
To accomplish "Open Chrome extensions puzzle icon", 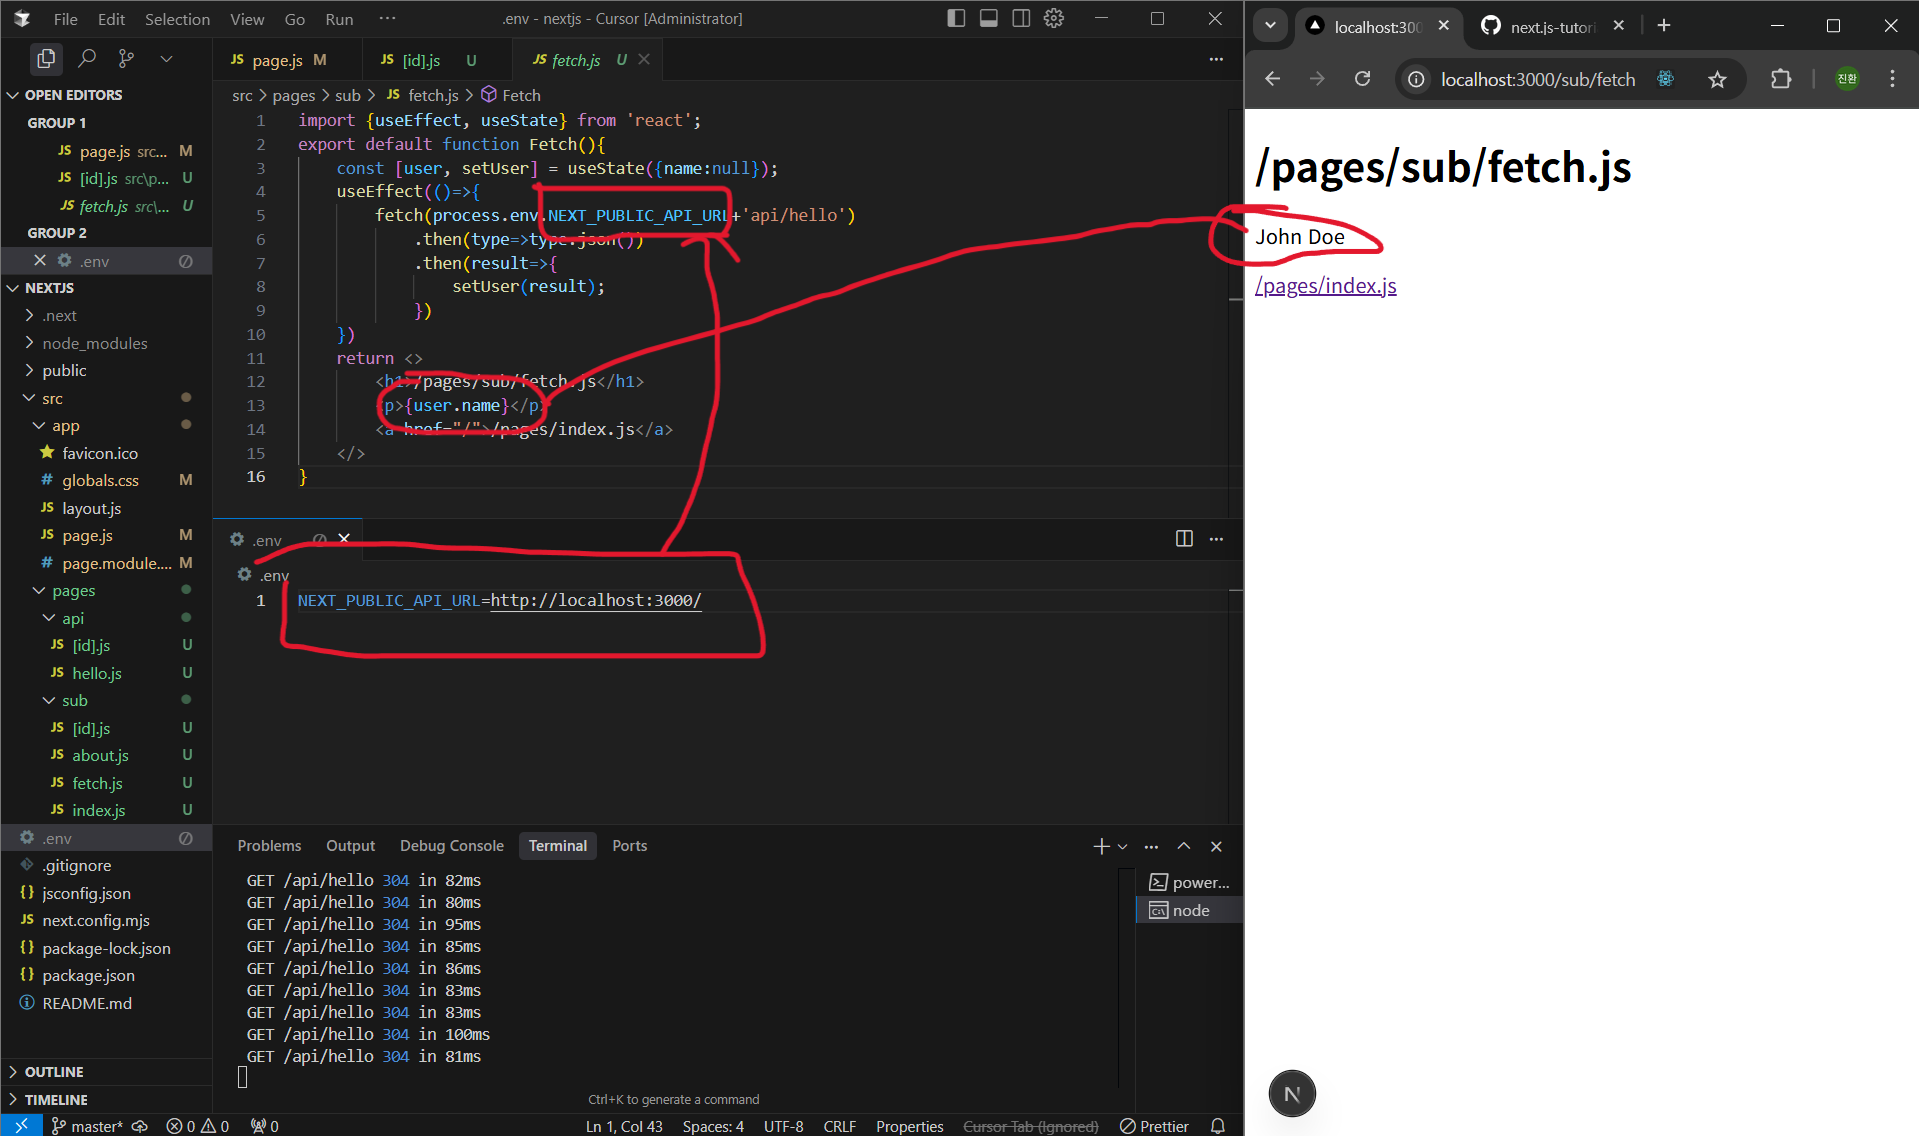I will click(1781, 79).
